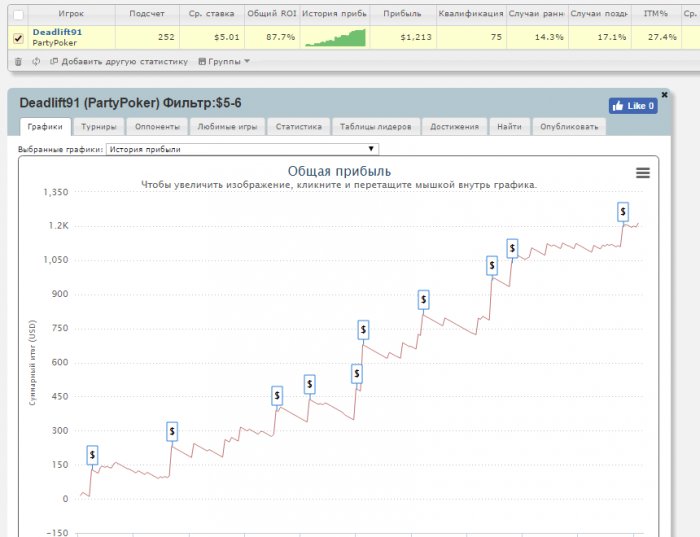The image size is (700, 537).
Task: Toggle the select-all checkbox in table header
Action: coord(18,15)
